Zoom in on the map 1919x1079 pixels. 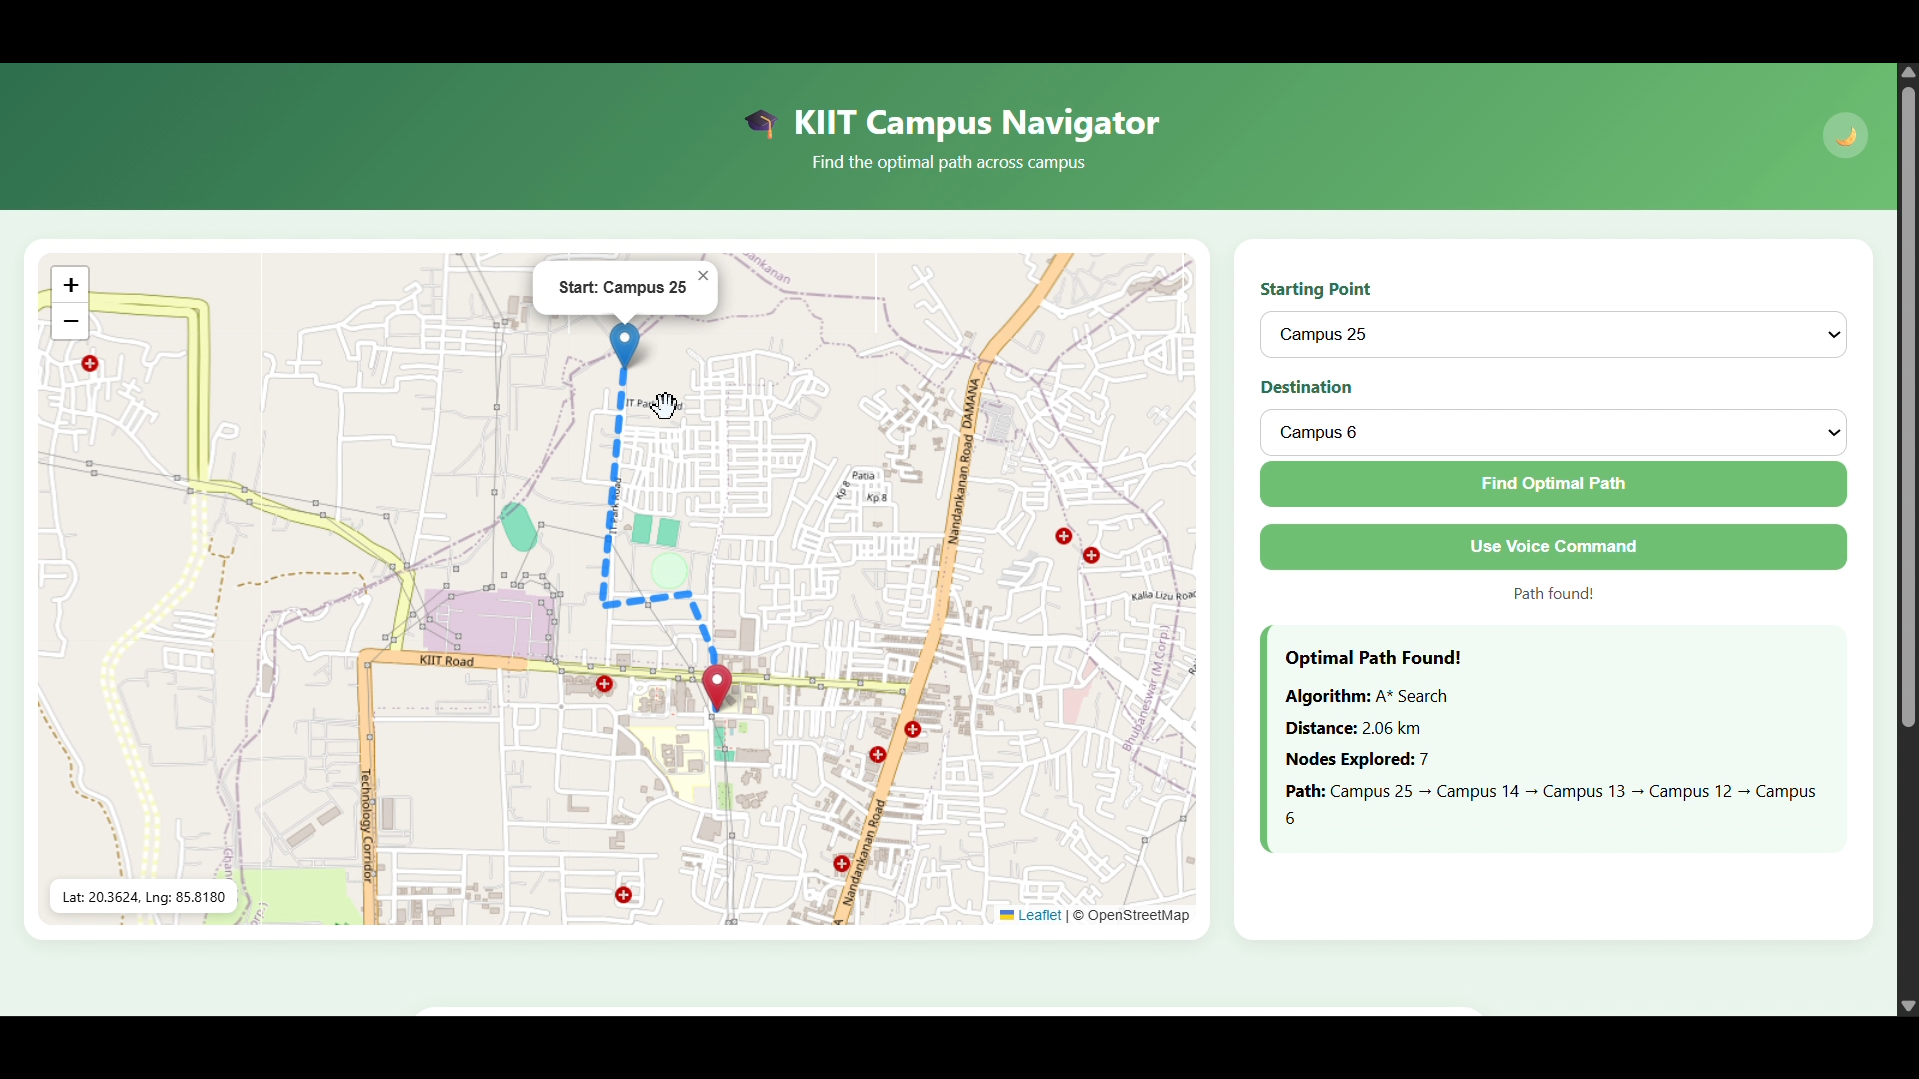tap(70, 284)
